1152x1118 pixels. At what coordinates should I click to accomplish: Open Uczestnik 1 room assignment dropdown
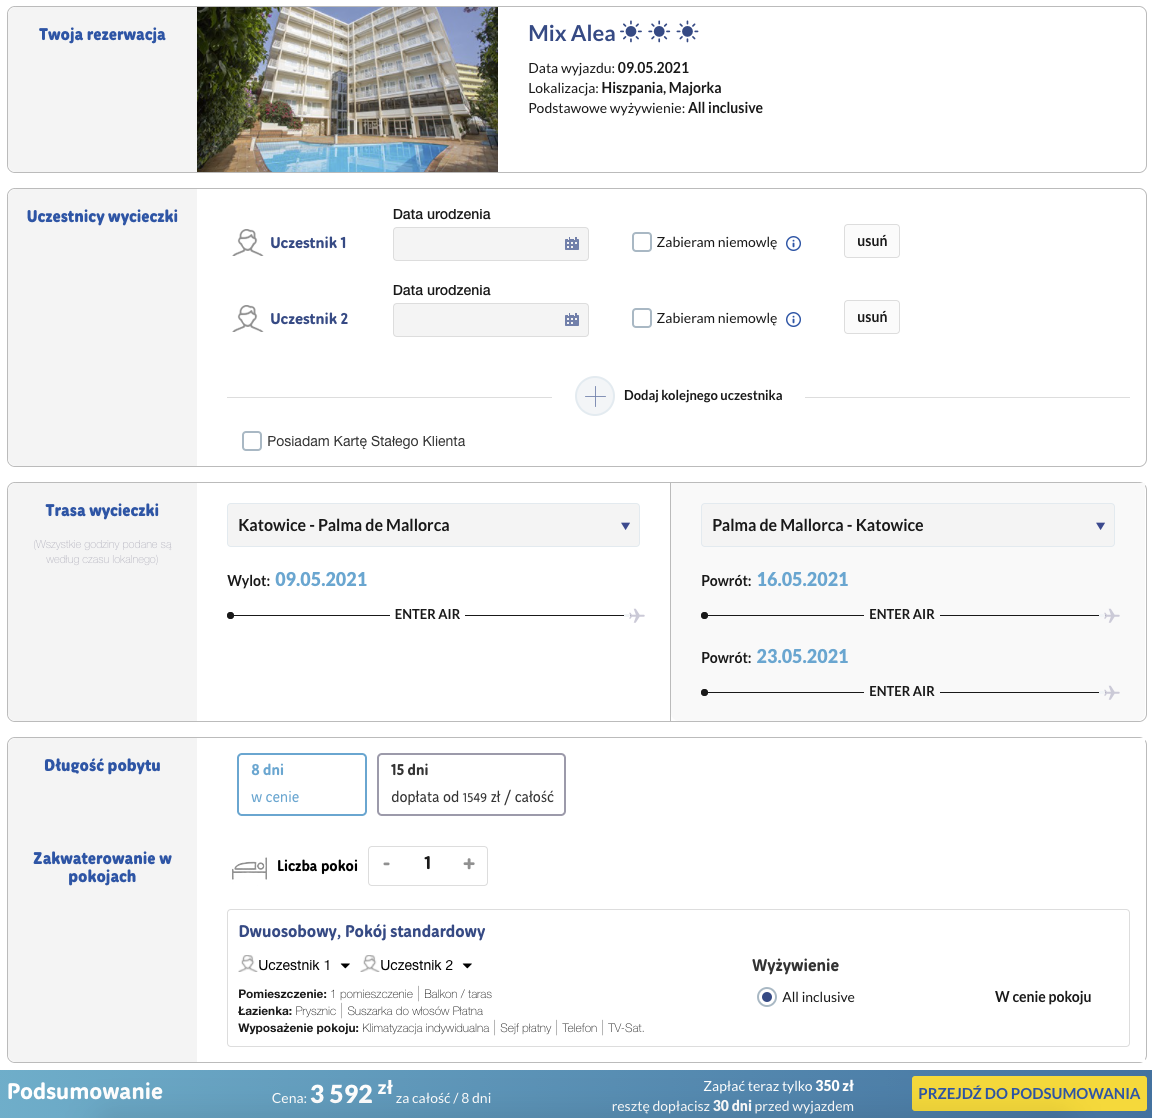(x=345, y=966)
